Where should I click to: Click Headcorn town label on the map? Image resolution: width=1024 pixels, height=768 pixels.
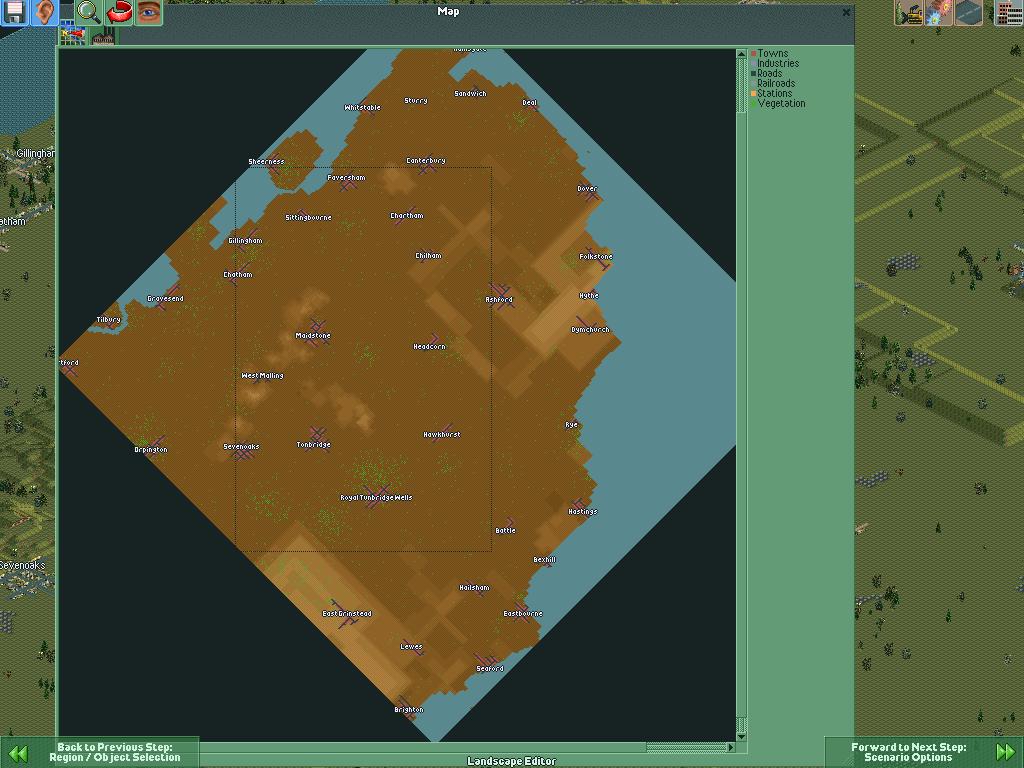[x=429, y=347]
